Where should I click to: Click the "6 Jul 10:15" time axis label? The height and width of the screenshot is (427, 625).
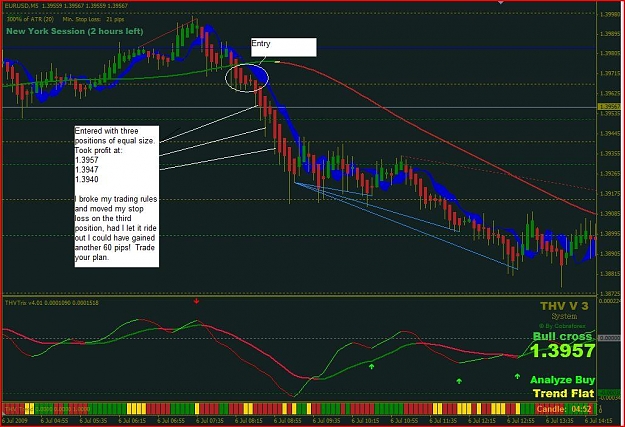(365, 421)
